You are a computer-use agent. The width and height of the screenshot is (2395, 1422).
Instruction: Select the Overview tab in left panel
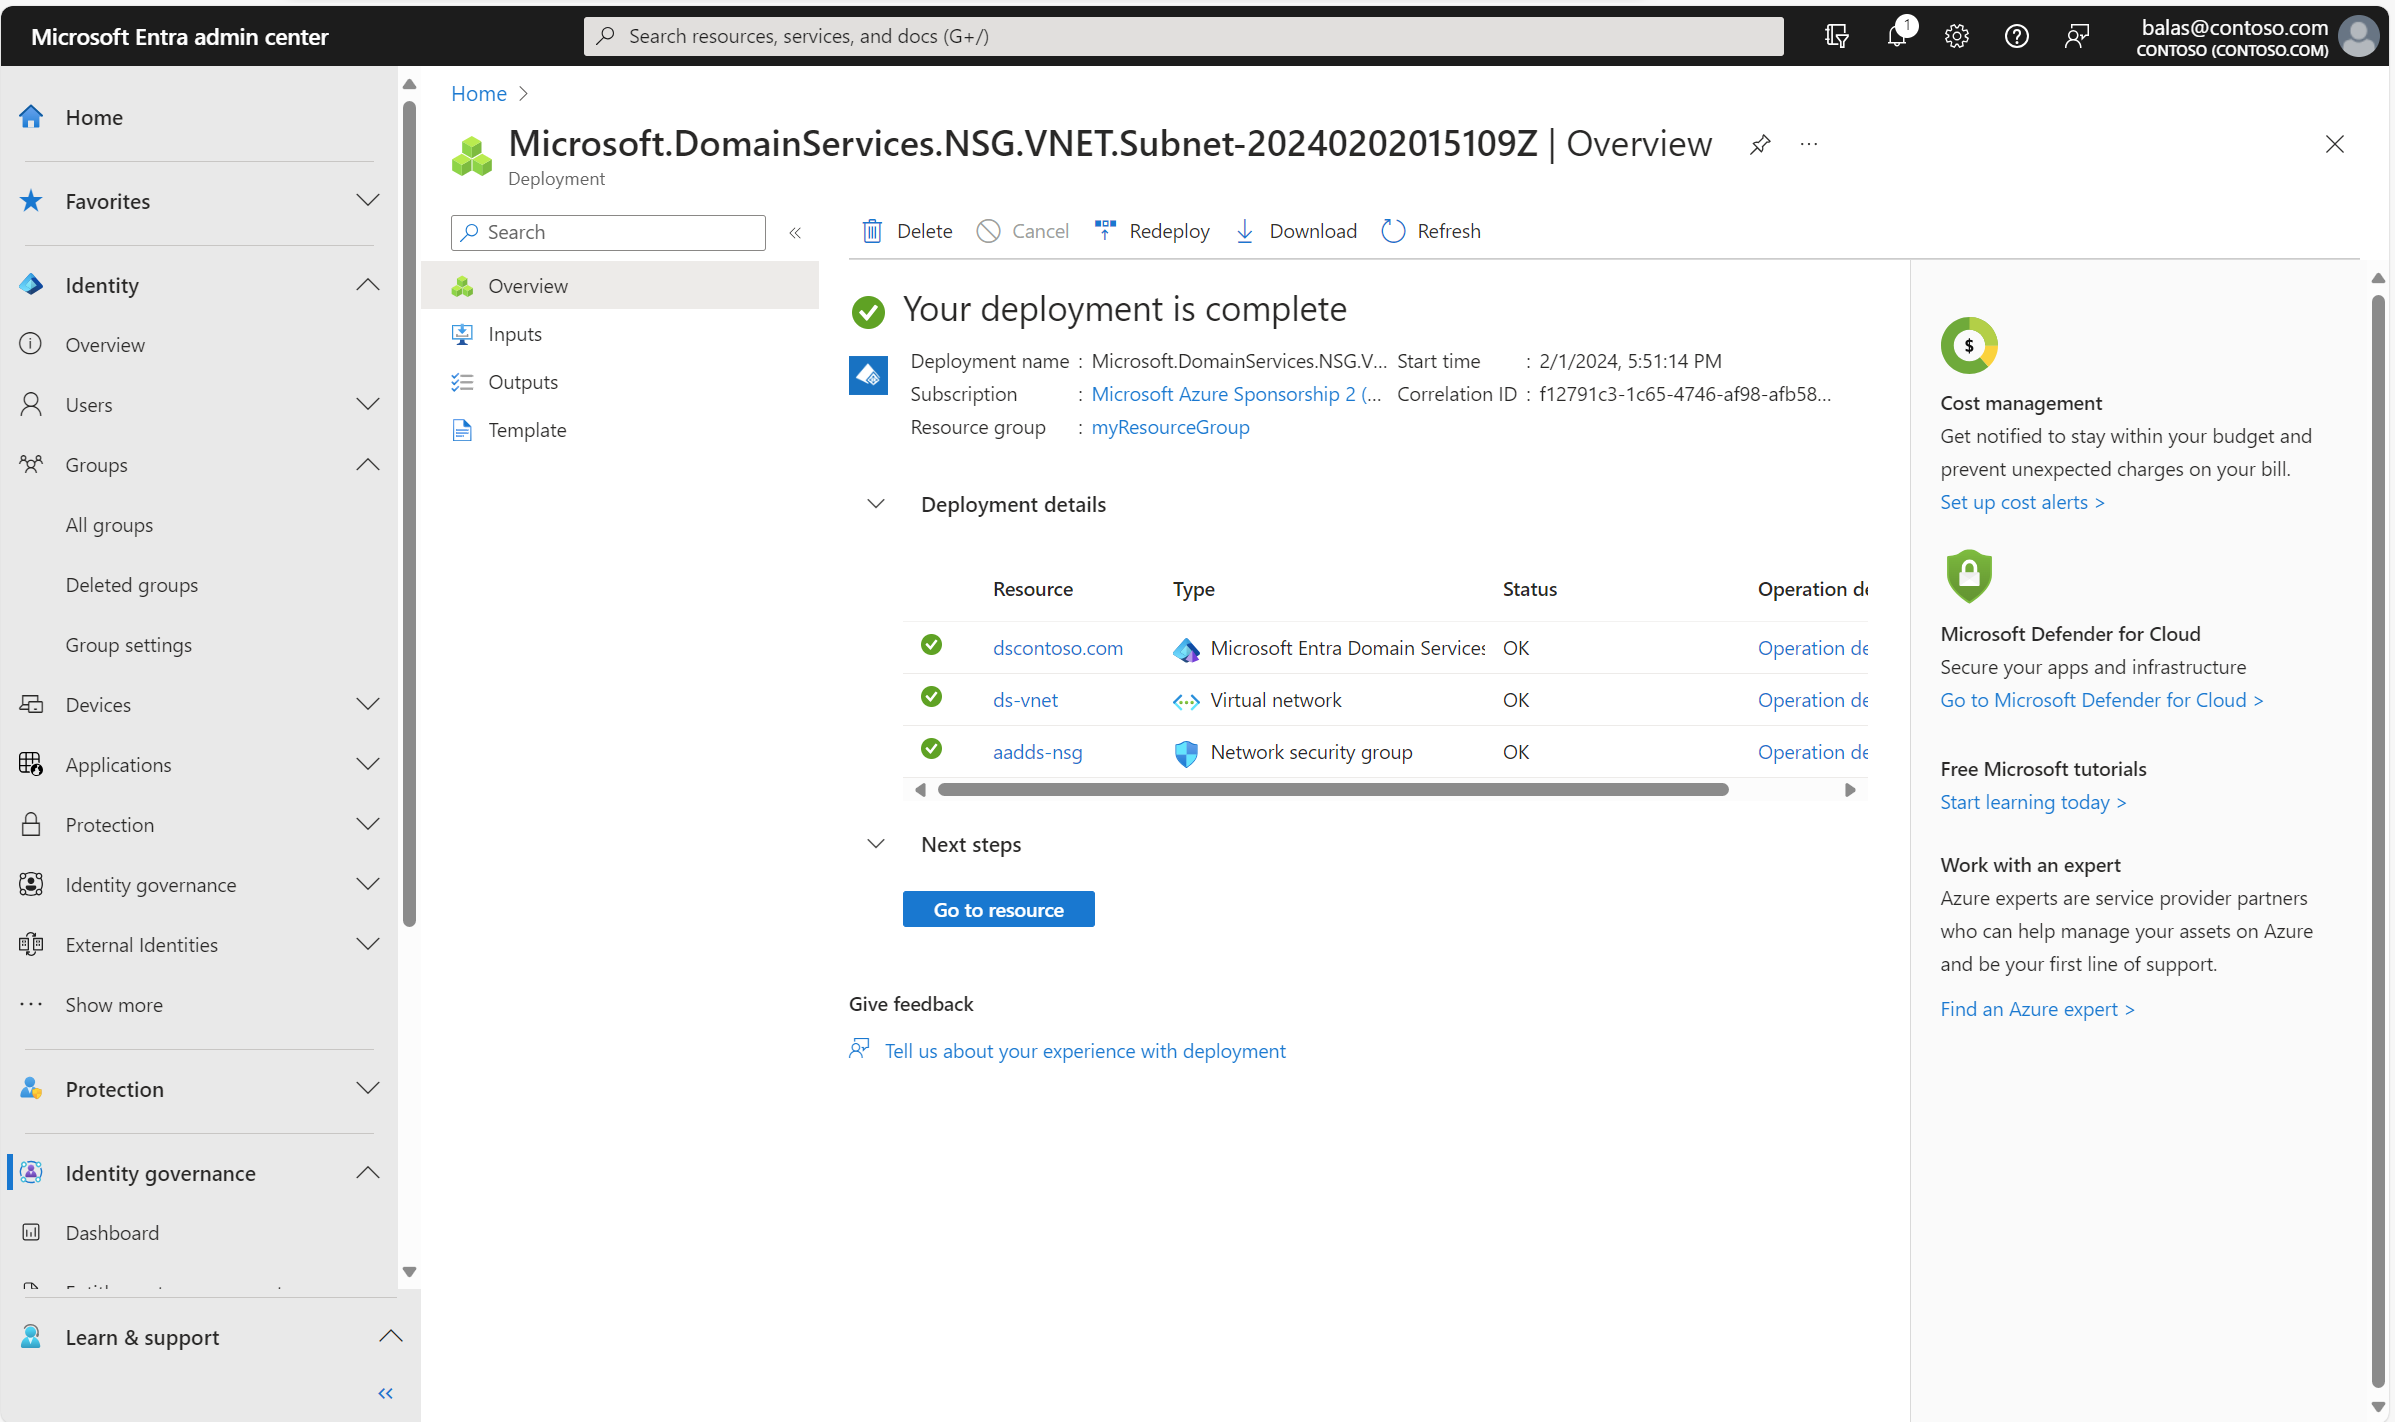pos(528,284)
